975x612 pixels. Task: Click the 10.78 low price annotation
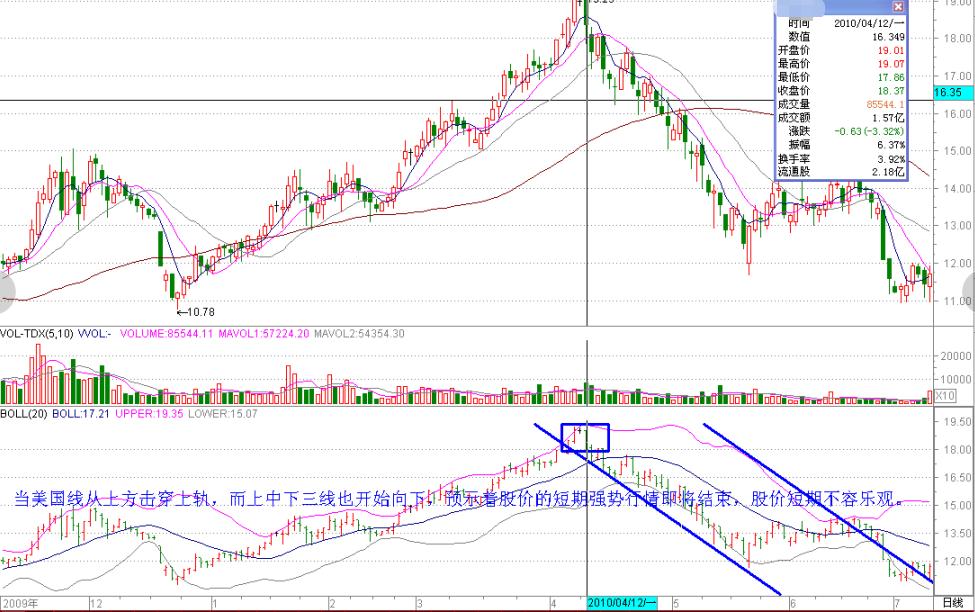click(195, 312)
